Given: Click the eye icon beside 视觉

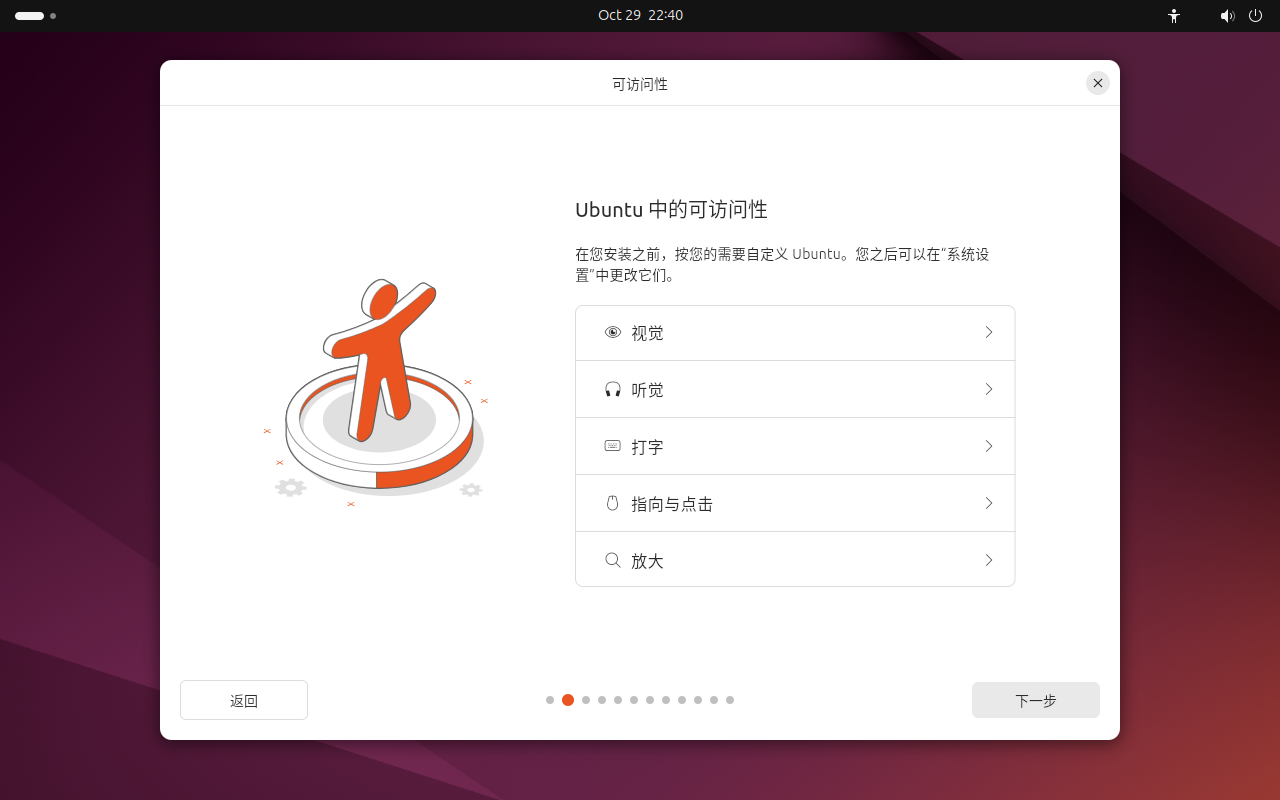Looking at the screenshot, I should pyautogui.click(x=613, y=332).
